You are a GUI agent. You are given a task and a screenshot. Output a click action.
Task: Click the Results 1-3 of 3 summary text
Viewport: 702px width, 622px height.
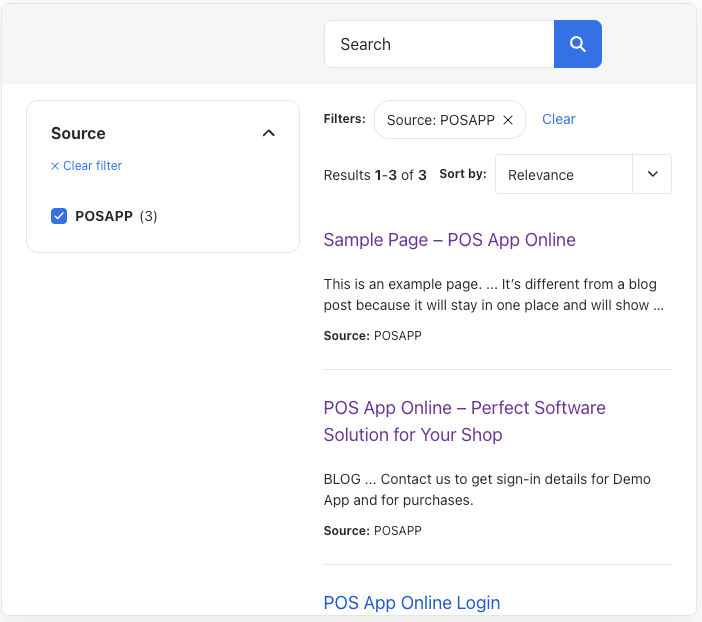[x=375, y=175]
